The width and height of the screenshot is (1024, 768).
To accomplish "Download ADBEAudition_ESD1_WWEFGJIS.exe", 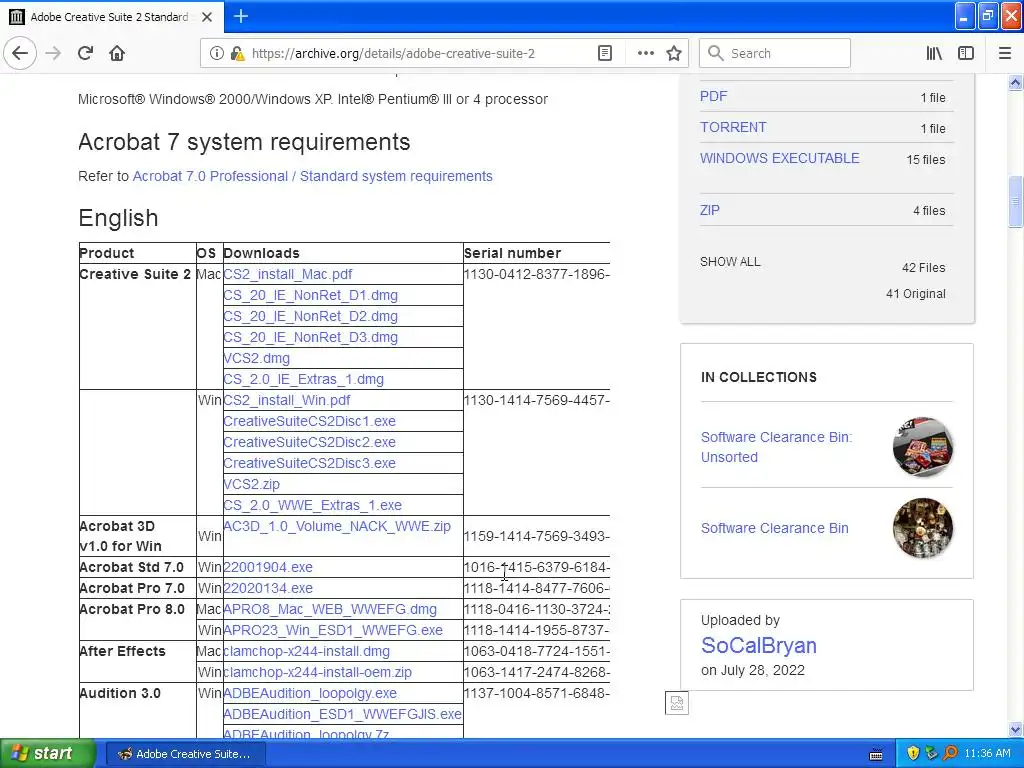I will click(x=342, y=714).
